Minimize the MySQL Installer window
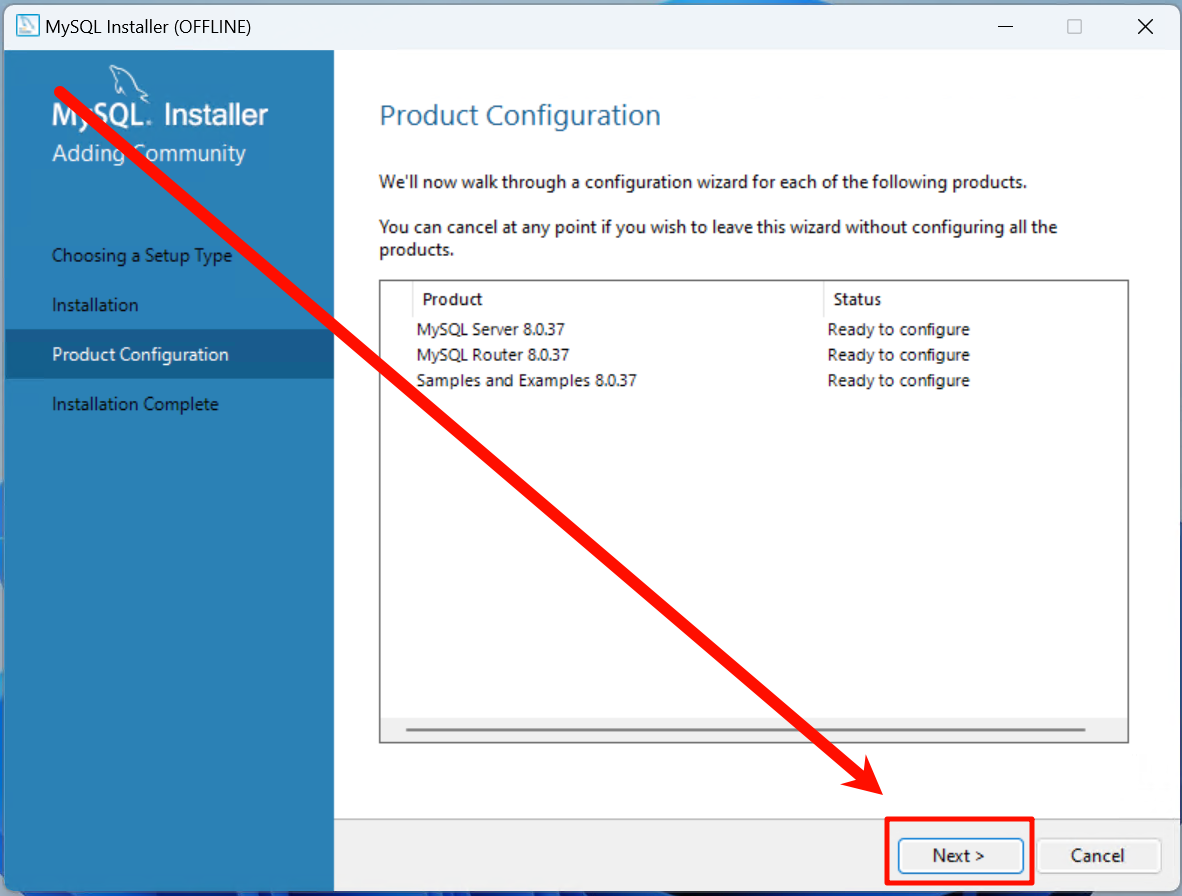Screen dimensions: 1182x896 click(1005, 26)
